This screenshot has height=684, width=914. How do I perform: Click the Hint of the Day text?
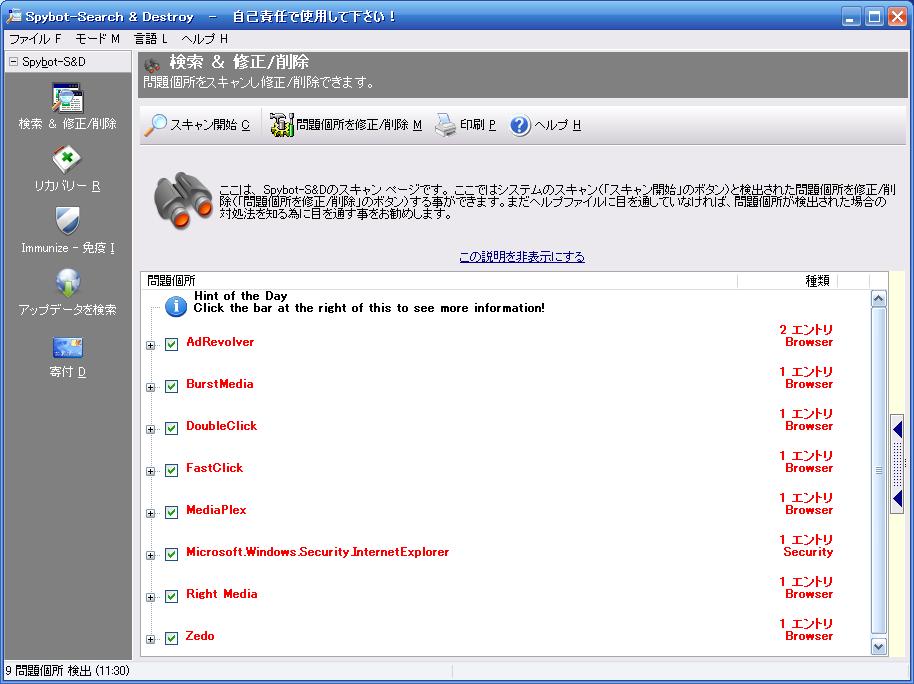pyautogui.click(x=241, y=296)
